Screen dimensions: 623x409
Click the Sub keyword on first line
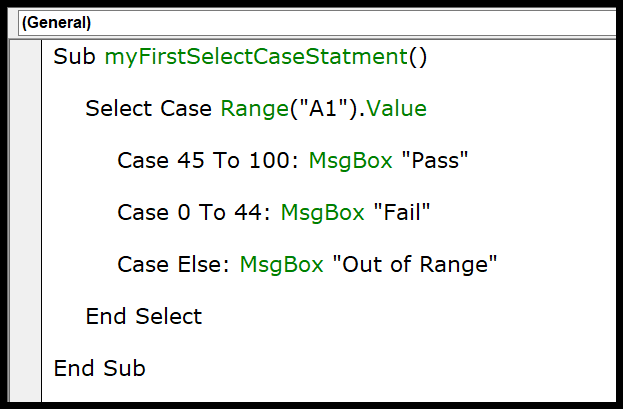[x=74, y=56]
